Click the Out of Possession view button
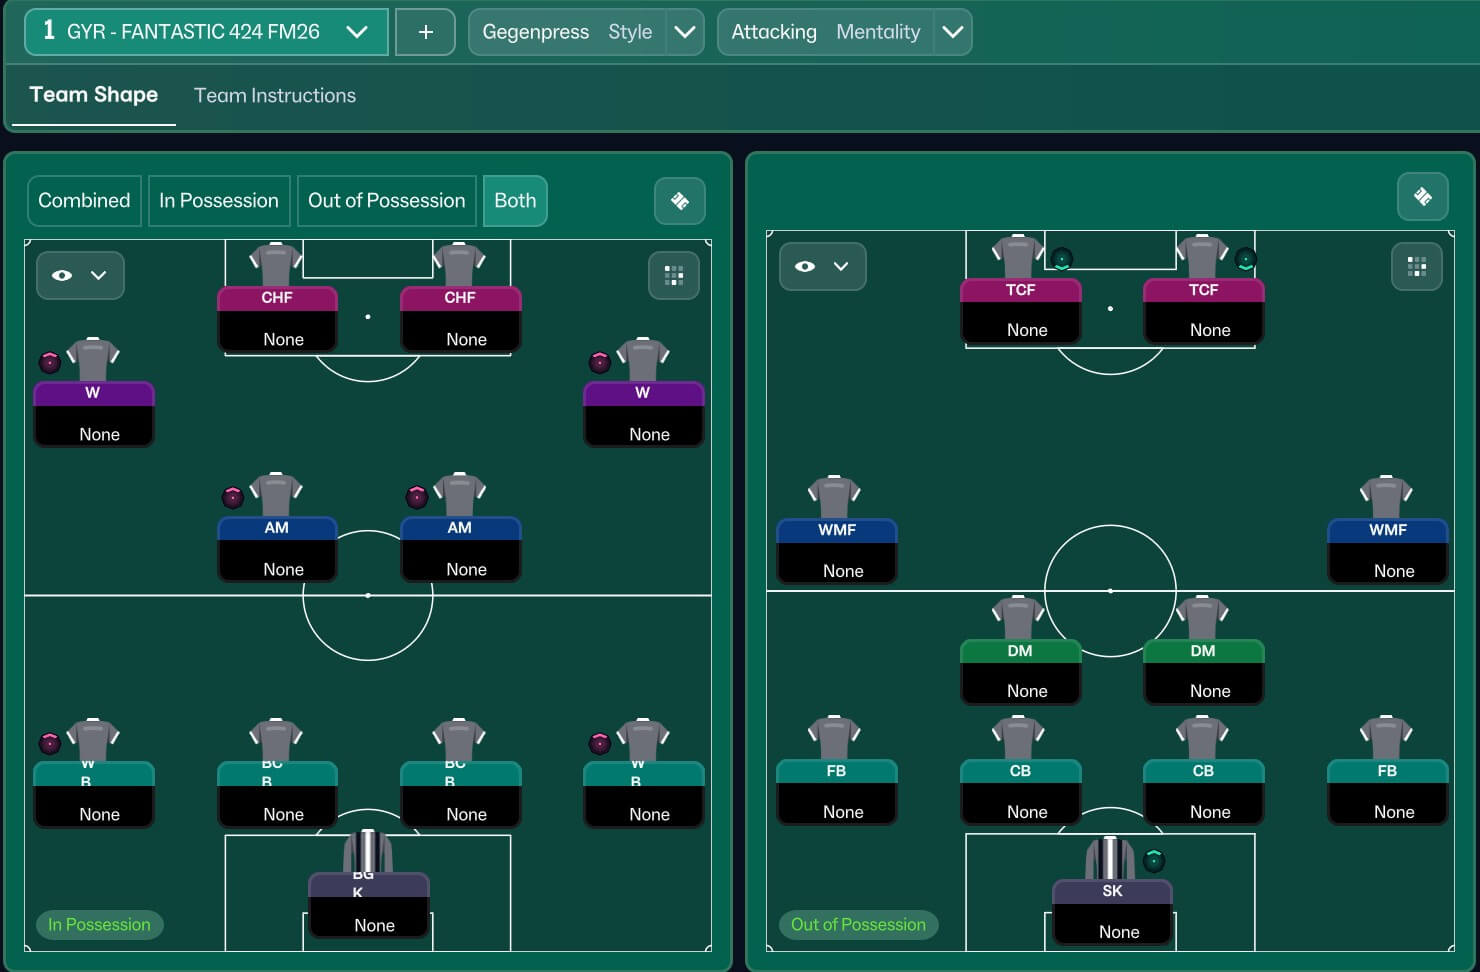This screenshot has width=1480, height=972. [x=386, y=201]
